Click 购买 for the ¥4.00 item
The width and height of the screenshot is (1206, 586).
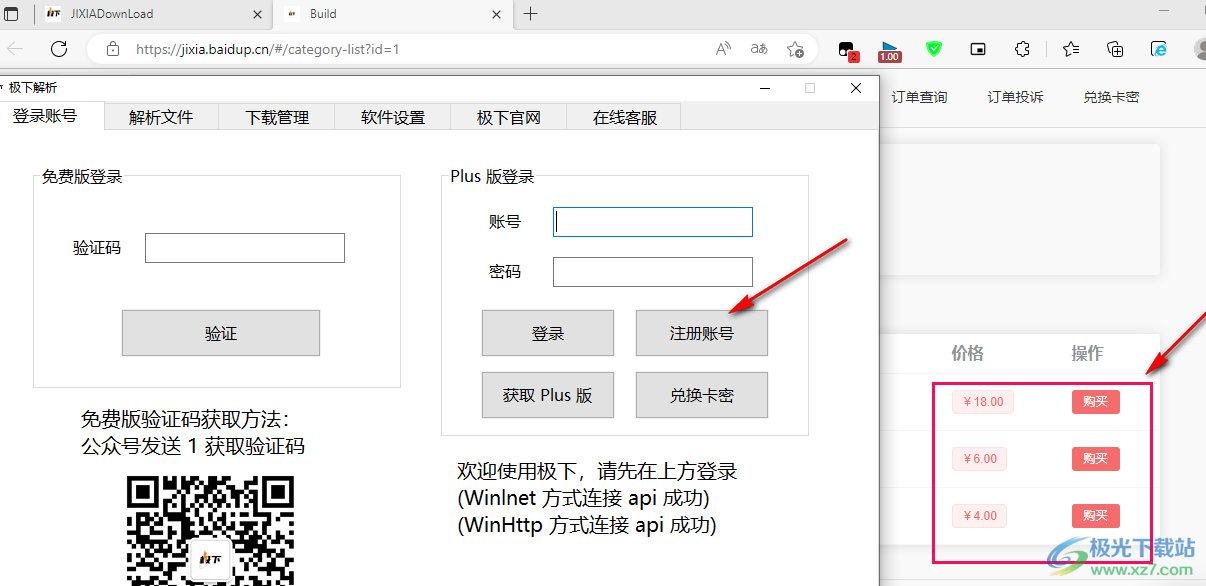(1096, 516)
